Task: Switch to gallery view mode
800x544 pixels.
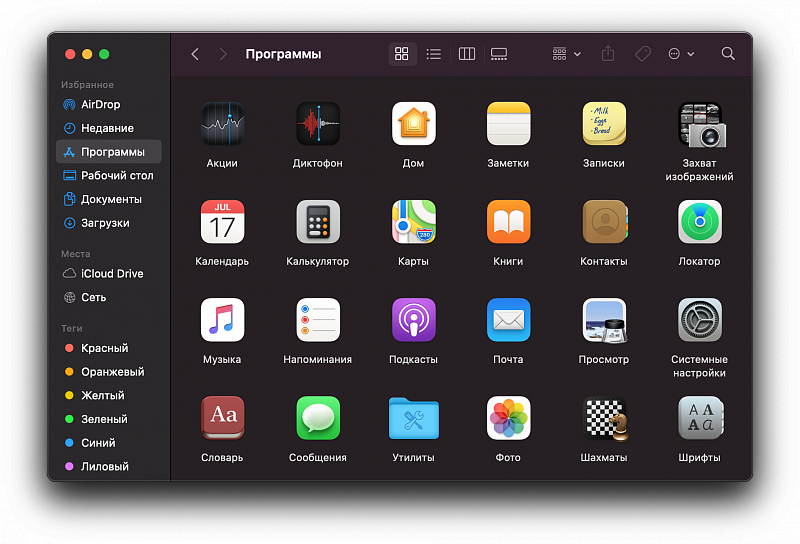Action: (499, 54)
